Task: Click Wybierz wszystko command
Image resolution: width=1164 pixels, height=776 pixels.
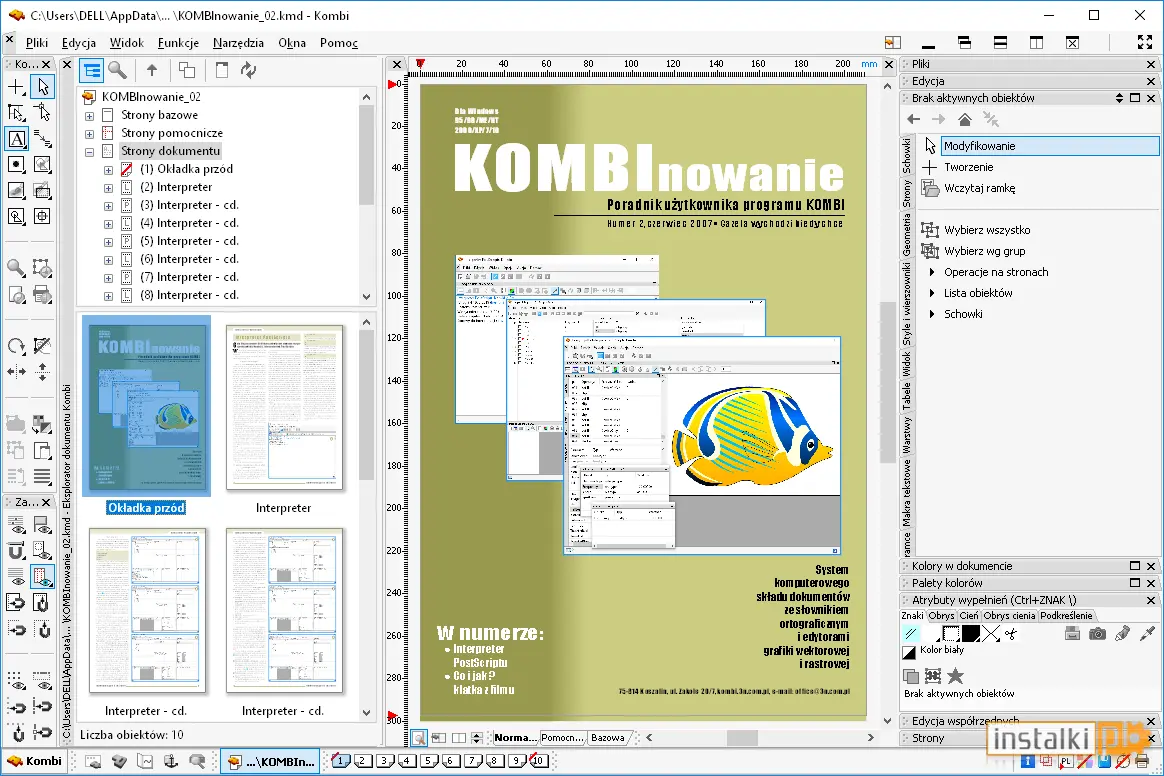Action: click(x=987, y=230)
